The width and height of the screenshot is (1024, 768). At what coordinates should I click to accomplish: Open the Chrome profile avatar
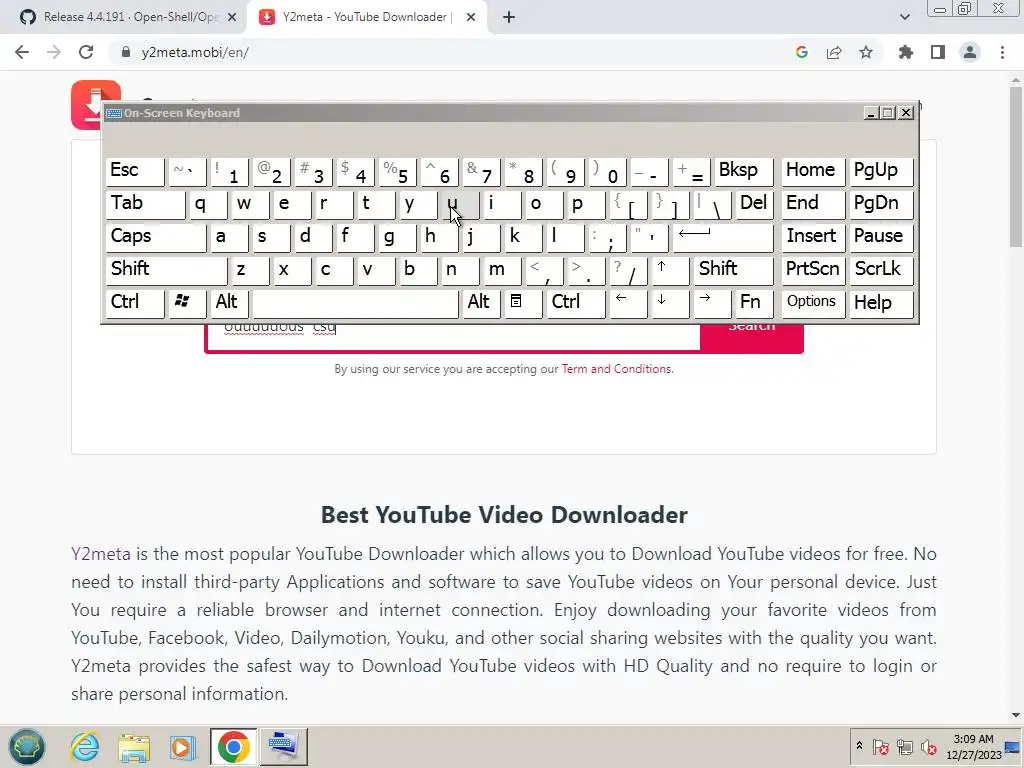coord(970,52)
